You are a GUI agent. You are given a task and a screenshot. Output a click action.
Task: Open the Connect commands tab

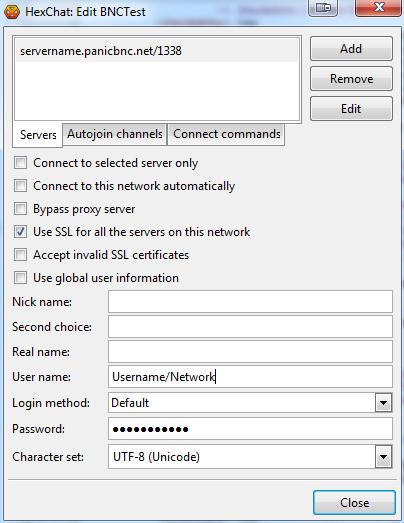click(226, 134)
